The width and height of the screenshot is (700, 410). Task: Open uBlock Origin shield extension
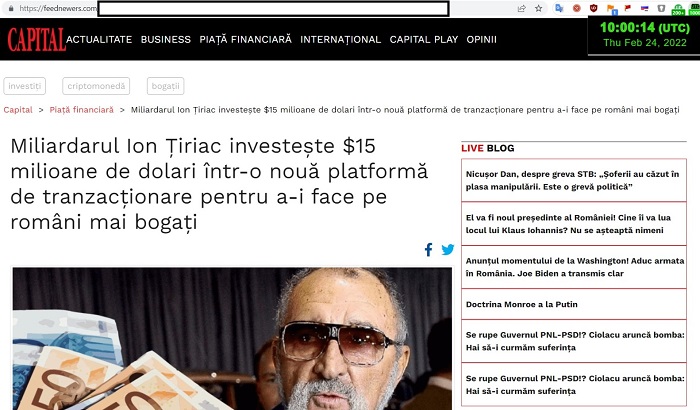[x=593, y=8]
